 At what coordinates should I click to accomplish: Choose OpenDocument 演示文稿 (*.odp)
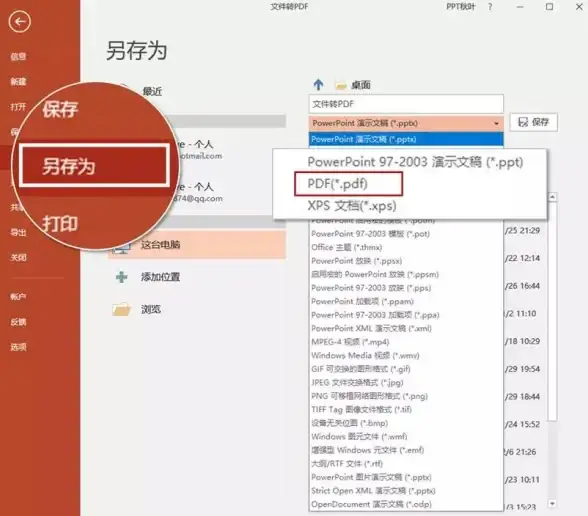371,504
